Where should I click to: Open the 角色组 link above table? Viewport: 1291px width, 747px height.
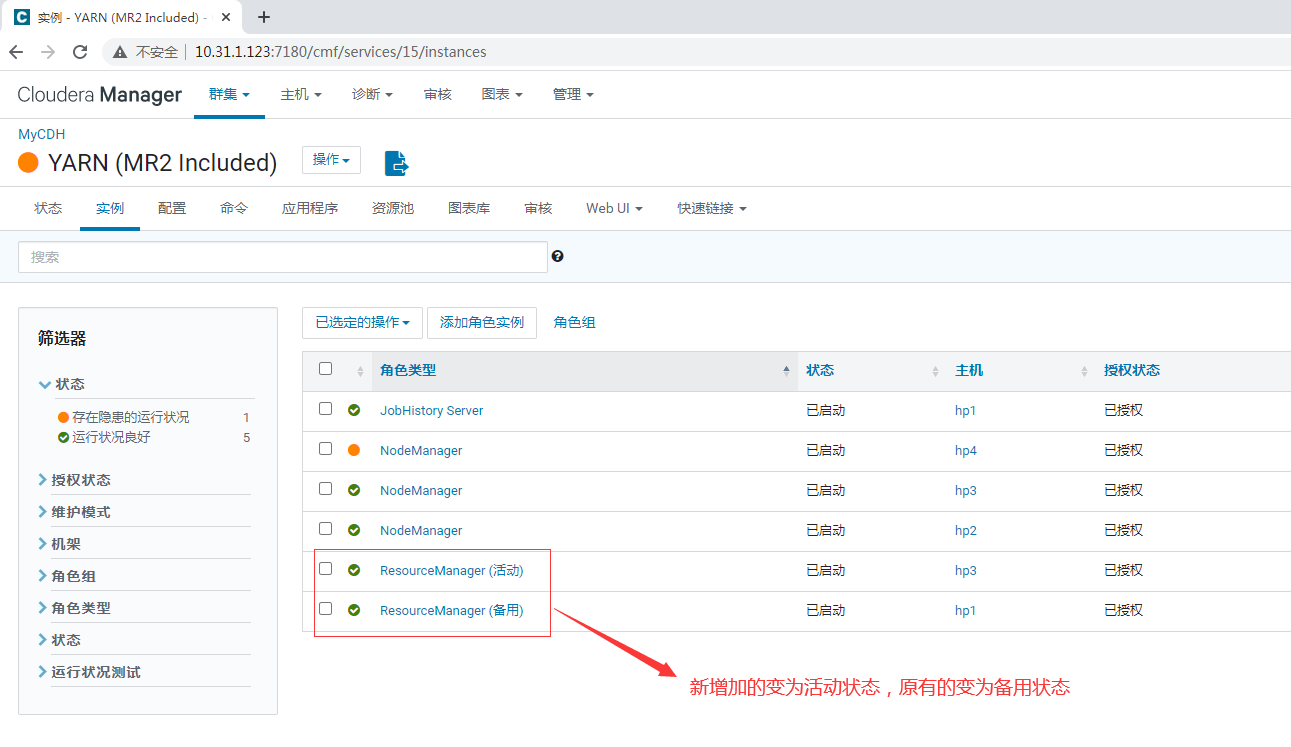click(575, 322)
